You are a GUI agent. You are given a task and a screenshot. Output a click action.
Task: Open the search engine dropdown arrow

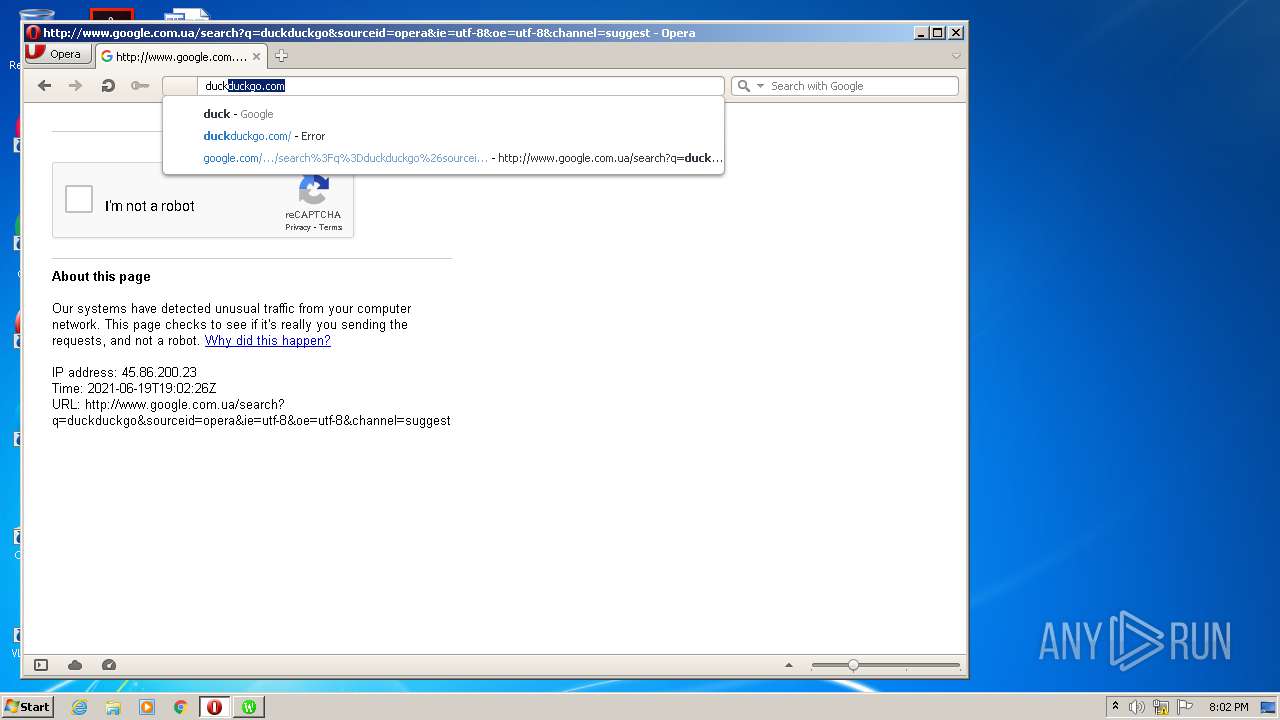760,86
